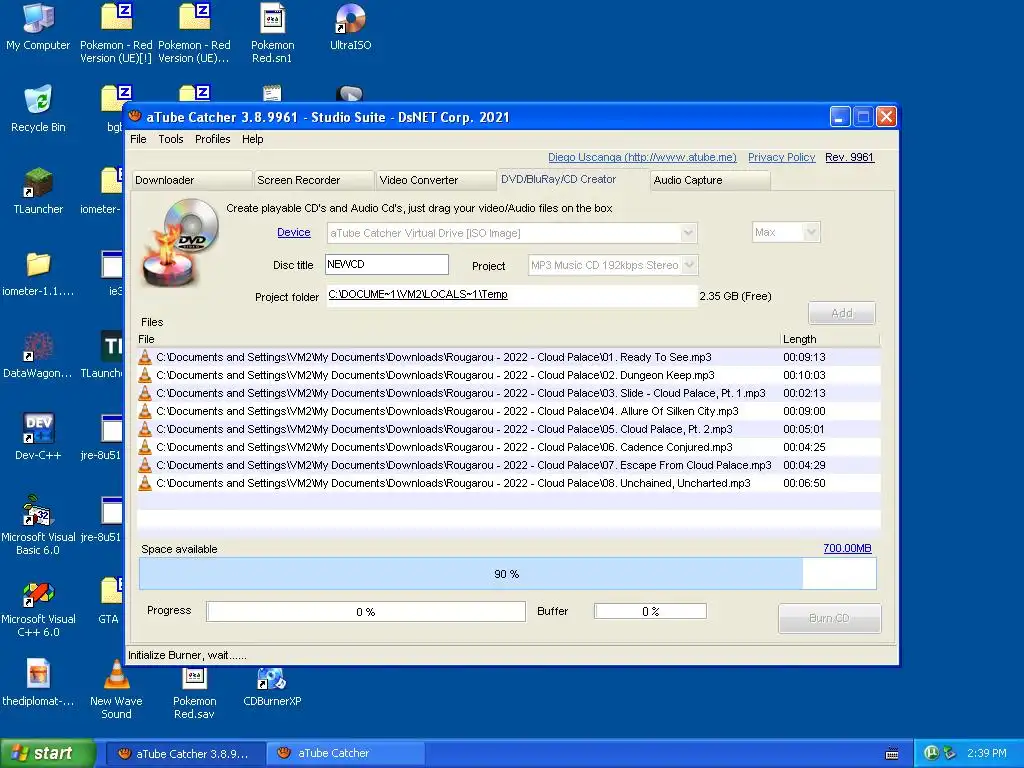The image size is (1024, 768).
Task: Click the Start button
Action: pyautogui.click(x=47, y=753)
